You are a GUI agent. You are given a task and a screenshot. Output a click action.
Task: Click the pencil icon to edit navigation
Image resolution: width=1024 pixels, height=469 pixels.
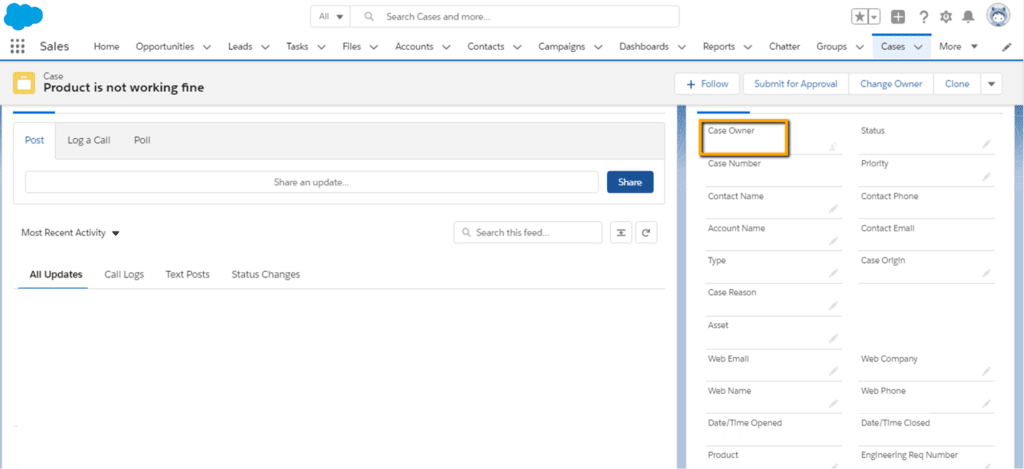click(1006, 47)
